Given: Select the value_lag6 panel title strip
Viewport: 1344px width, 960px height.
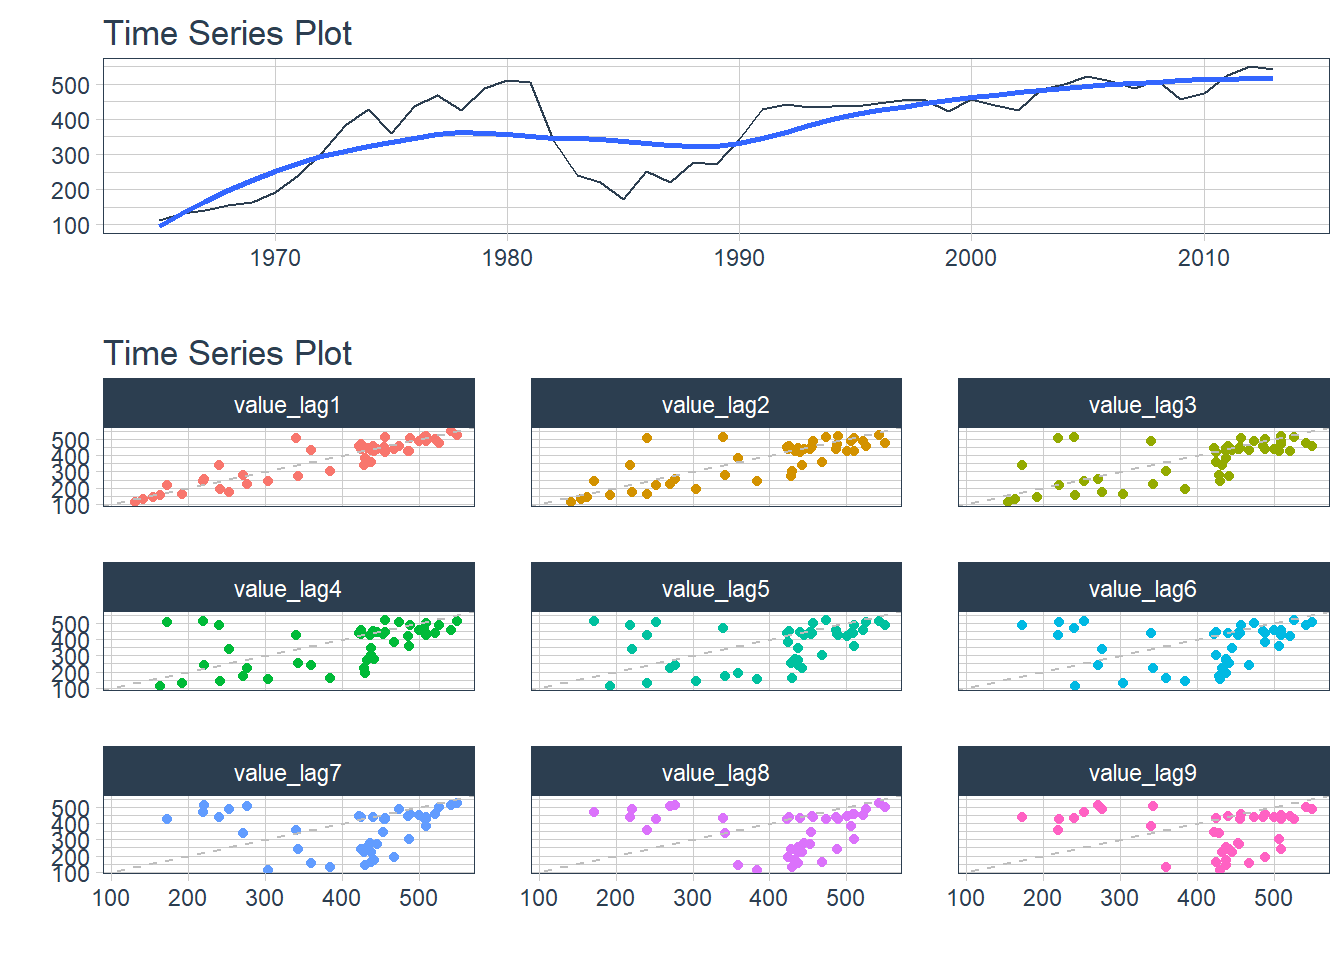Looking at the screenshot, I should [1143, 588].
